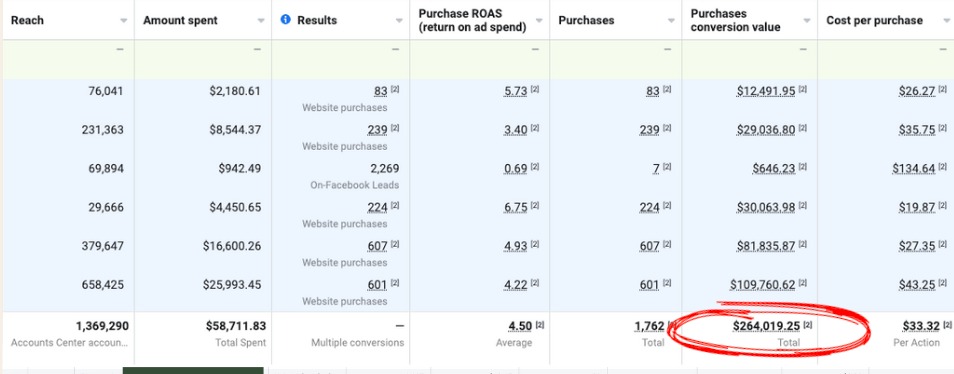This screenshot has height=374, width=954.
Task: Click the reach value 231,363
Action: click(103, 130)
